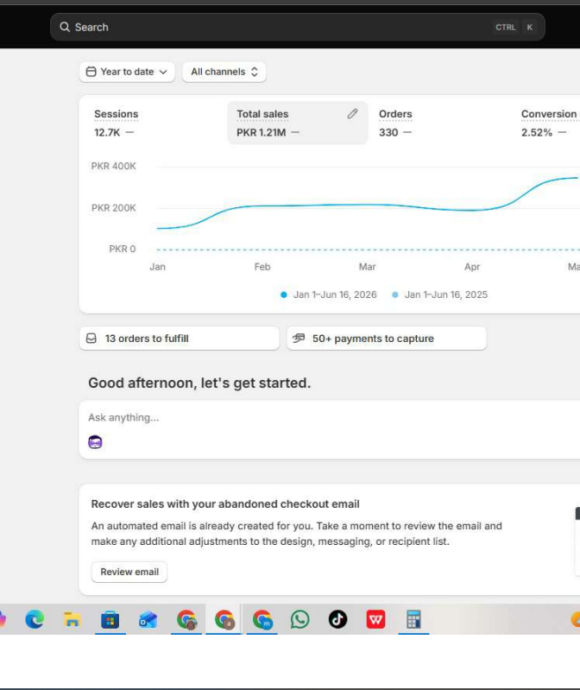Viewport: 580px width, 690px height.
Task: Open WPS Office from the taskbar
Action: coord(376,620)
